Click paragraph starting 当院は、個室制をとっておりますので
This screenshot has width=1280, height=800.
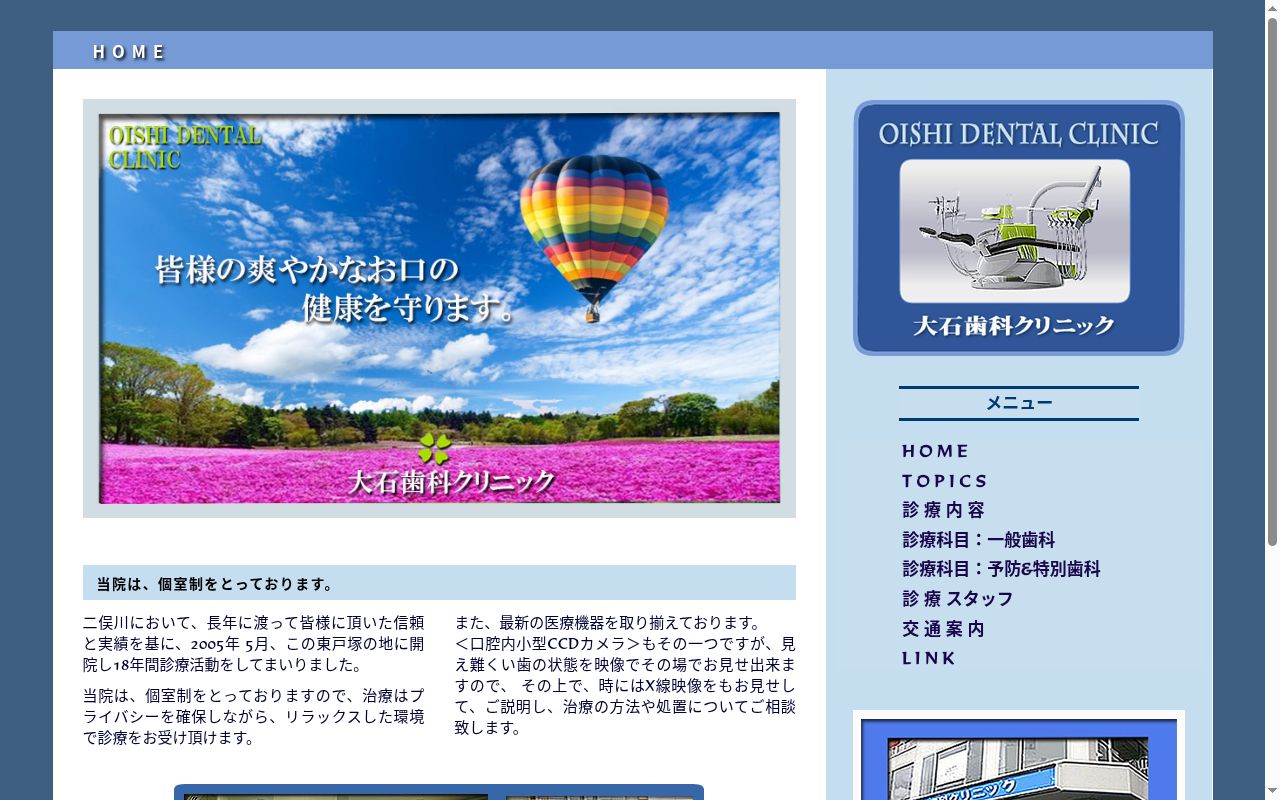click(254, 716)
